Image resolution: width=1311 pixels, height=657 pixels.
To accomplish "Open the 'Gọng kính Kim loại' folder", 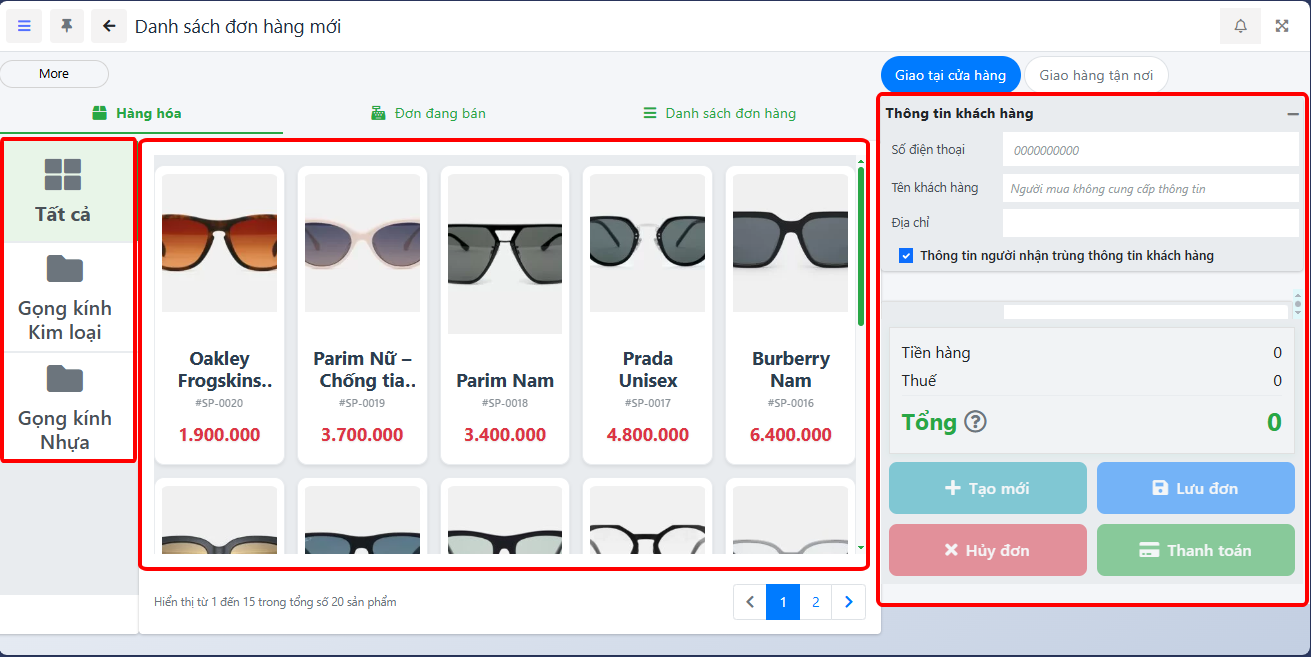I will tap(65, 269).
